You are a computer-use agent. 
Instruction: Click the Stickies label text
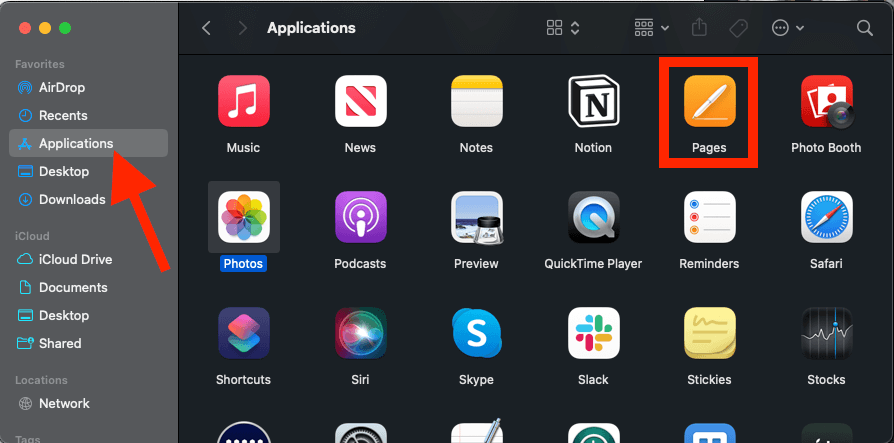tap(709, 380)
